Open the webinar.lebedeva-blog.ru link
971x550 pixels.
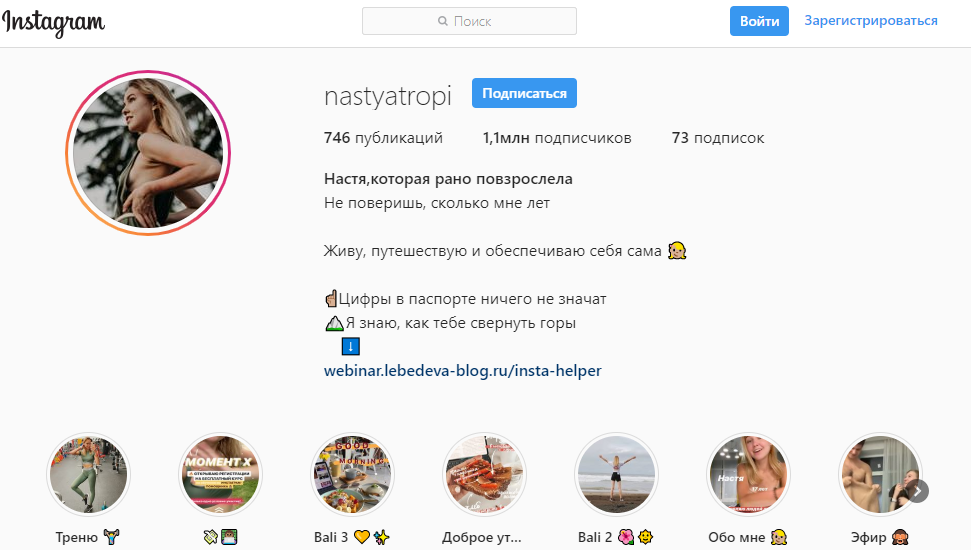pos(463,370)
